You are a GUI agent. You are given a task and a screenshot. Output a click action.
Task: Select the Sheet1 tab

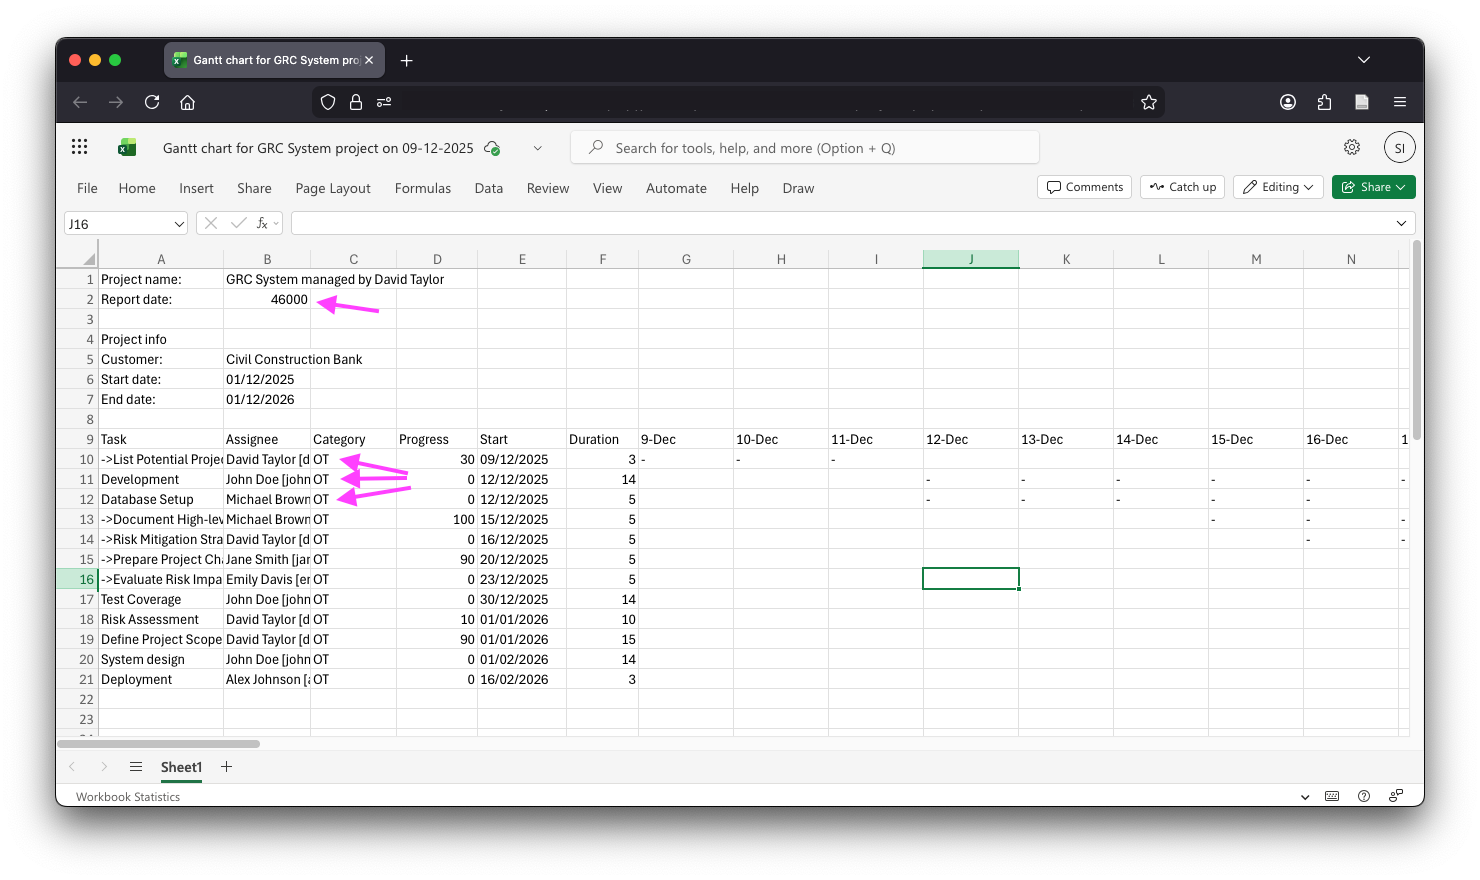point(181,767)
